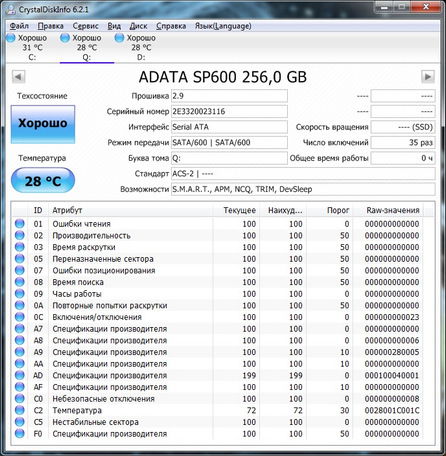Click the CrystalDiskInfo title bar app icon
This screenshot has height=456, width=446.
(11, 9)
